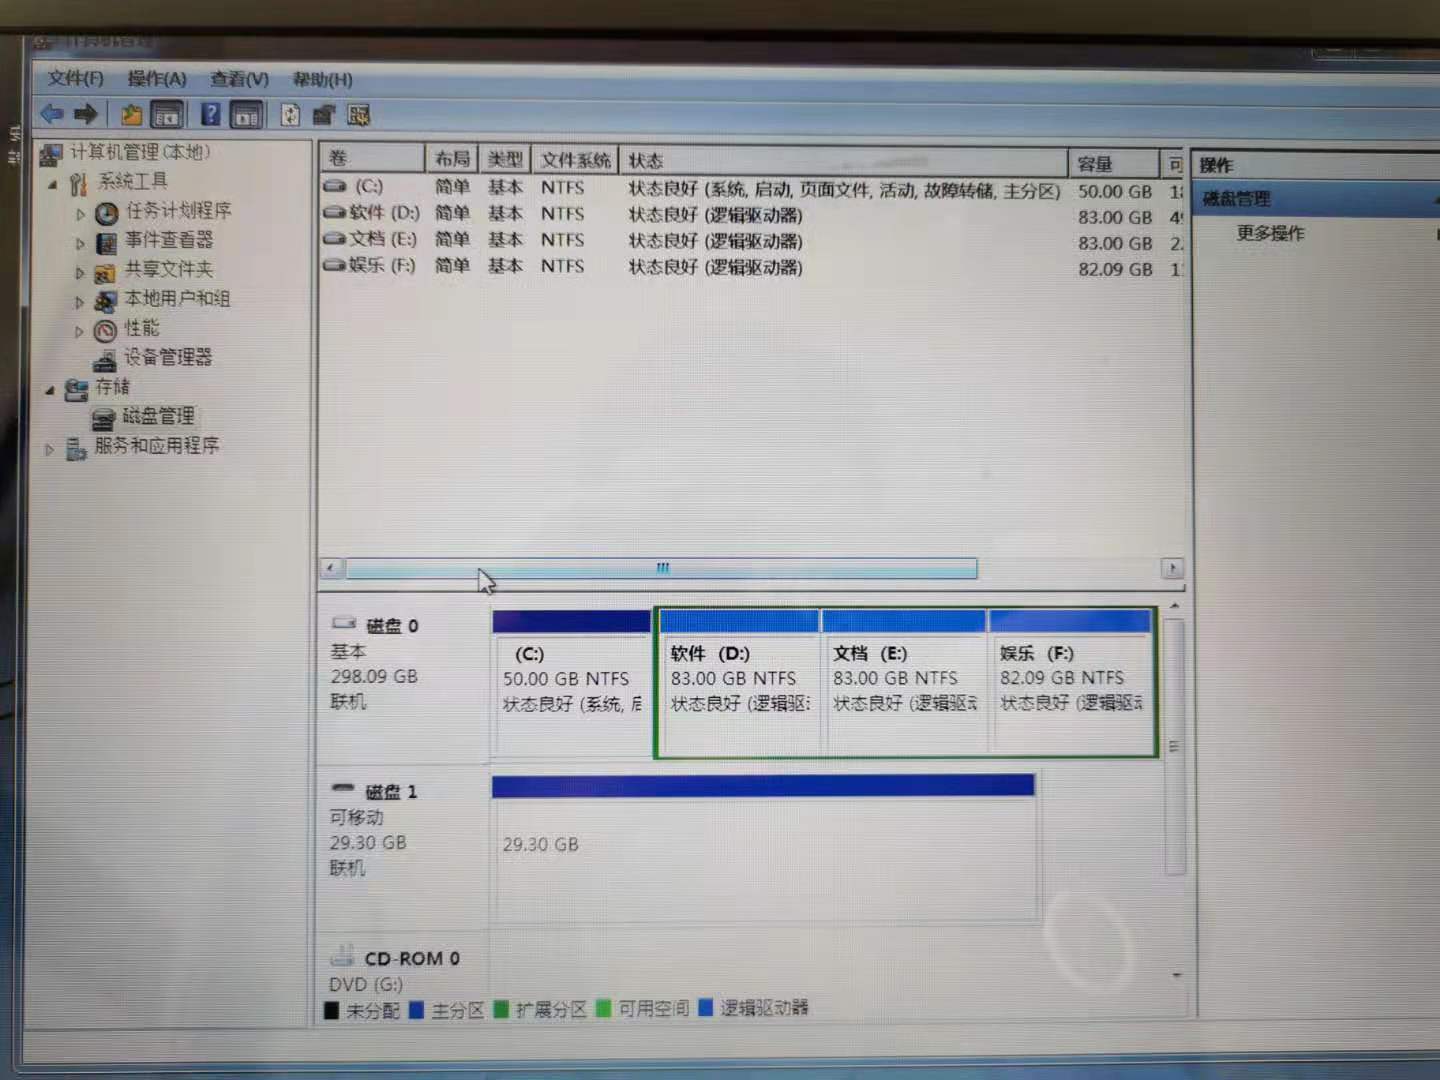1440x1080 pixels.
Task: Open 任务计划程序 clock icon item
Action: 177,210
